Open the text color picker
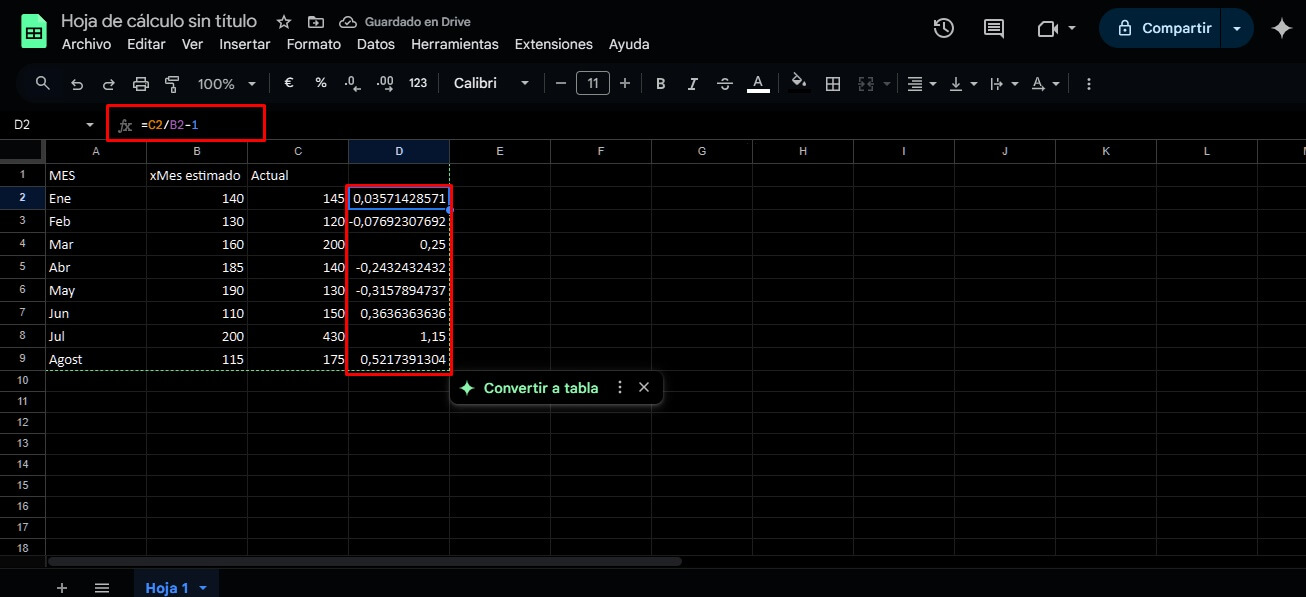Viewport: 1306px width, 597px height. tap(758, 84)
